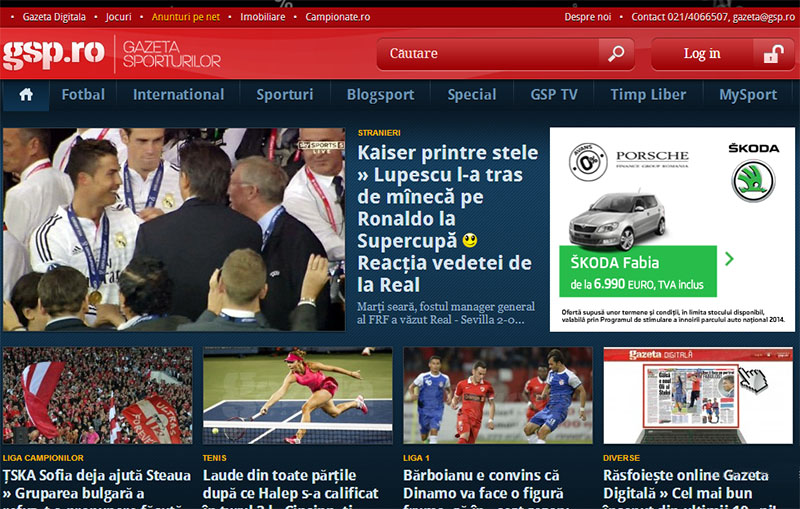Go to the Blogsport section

[380, 95]
